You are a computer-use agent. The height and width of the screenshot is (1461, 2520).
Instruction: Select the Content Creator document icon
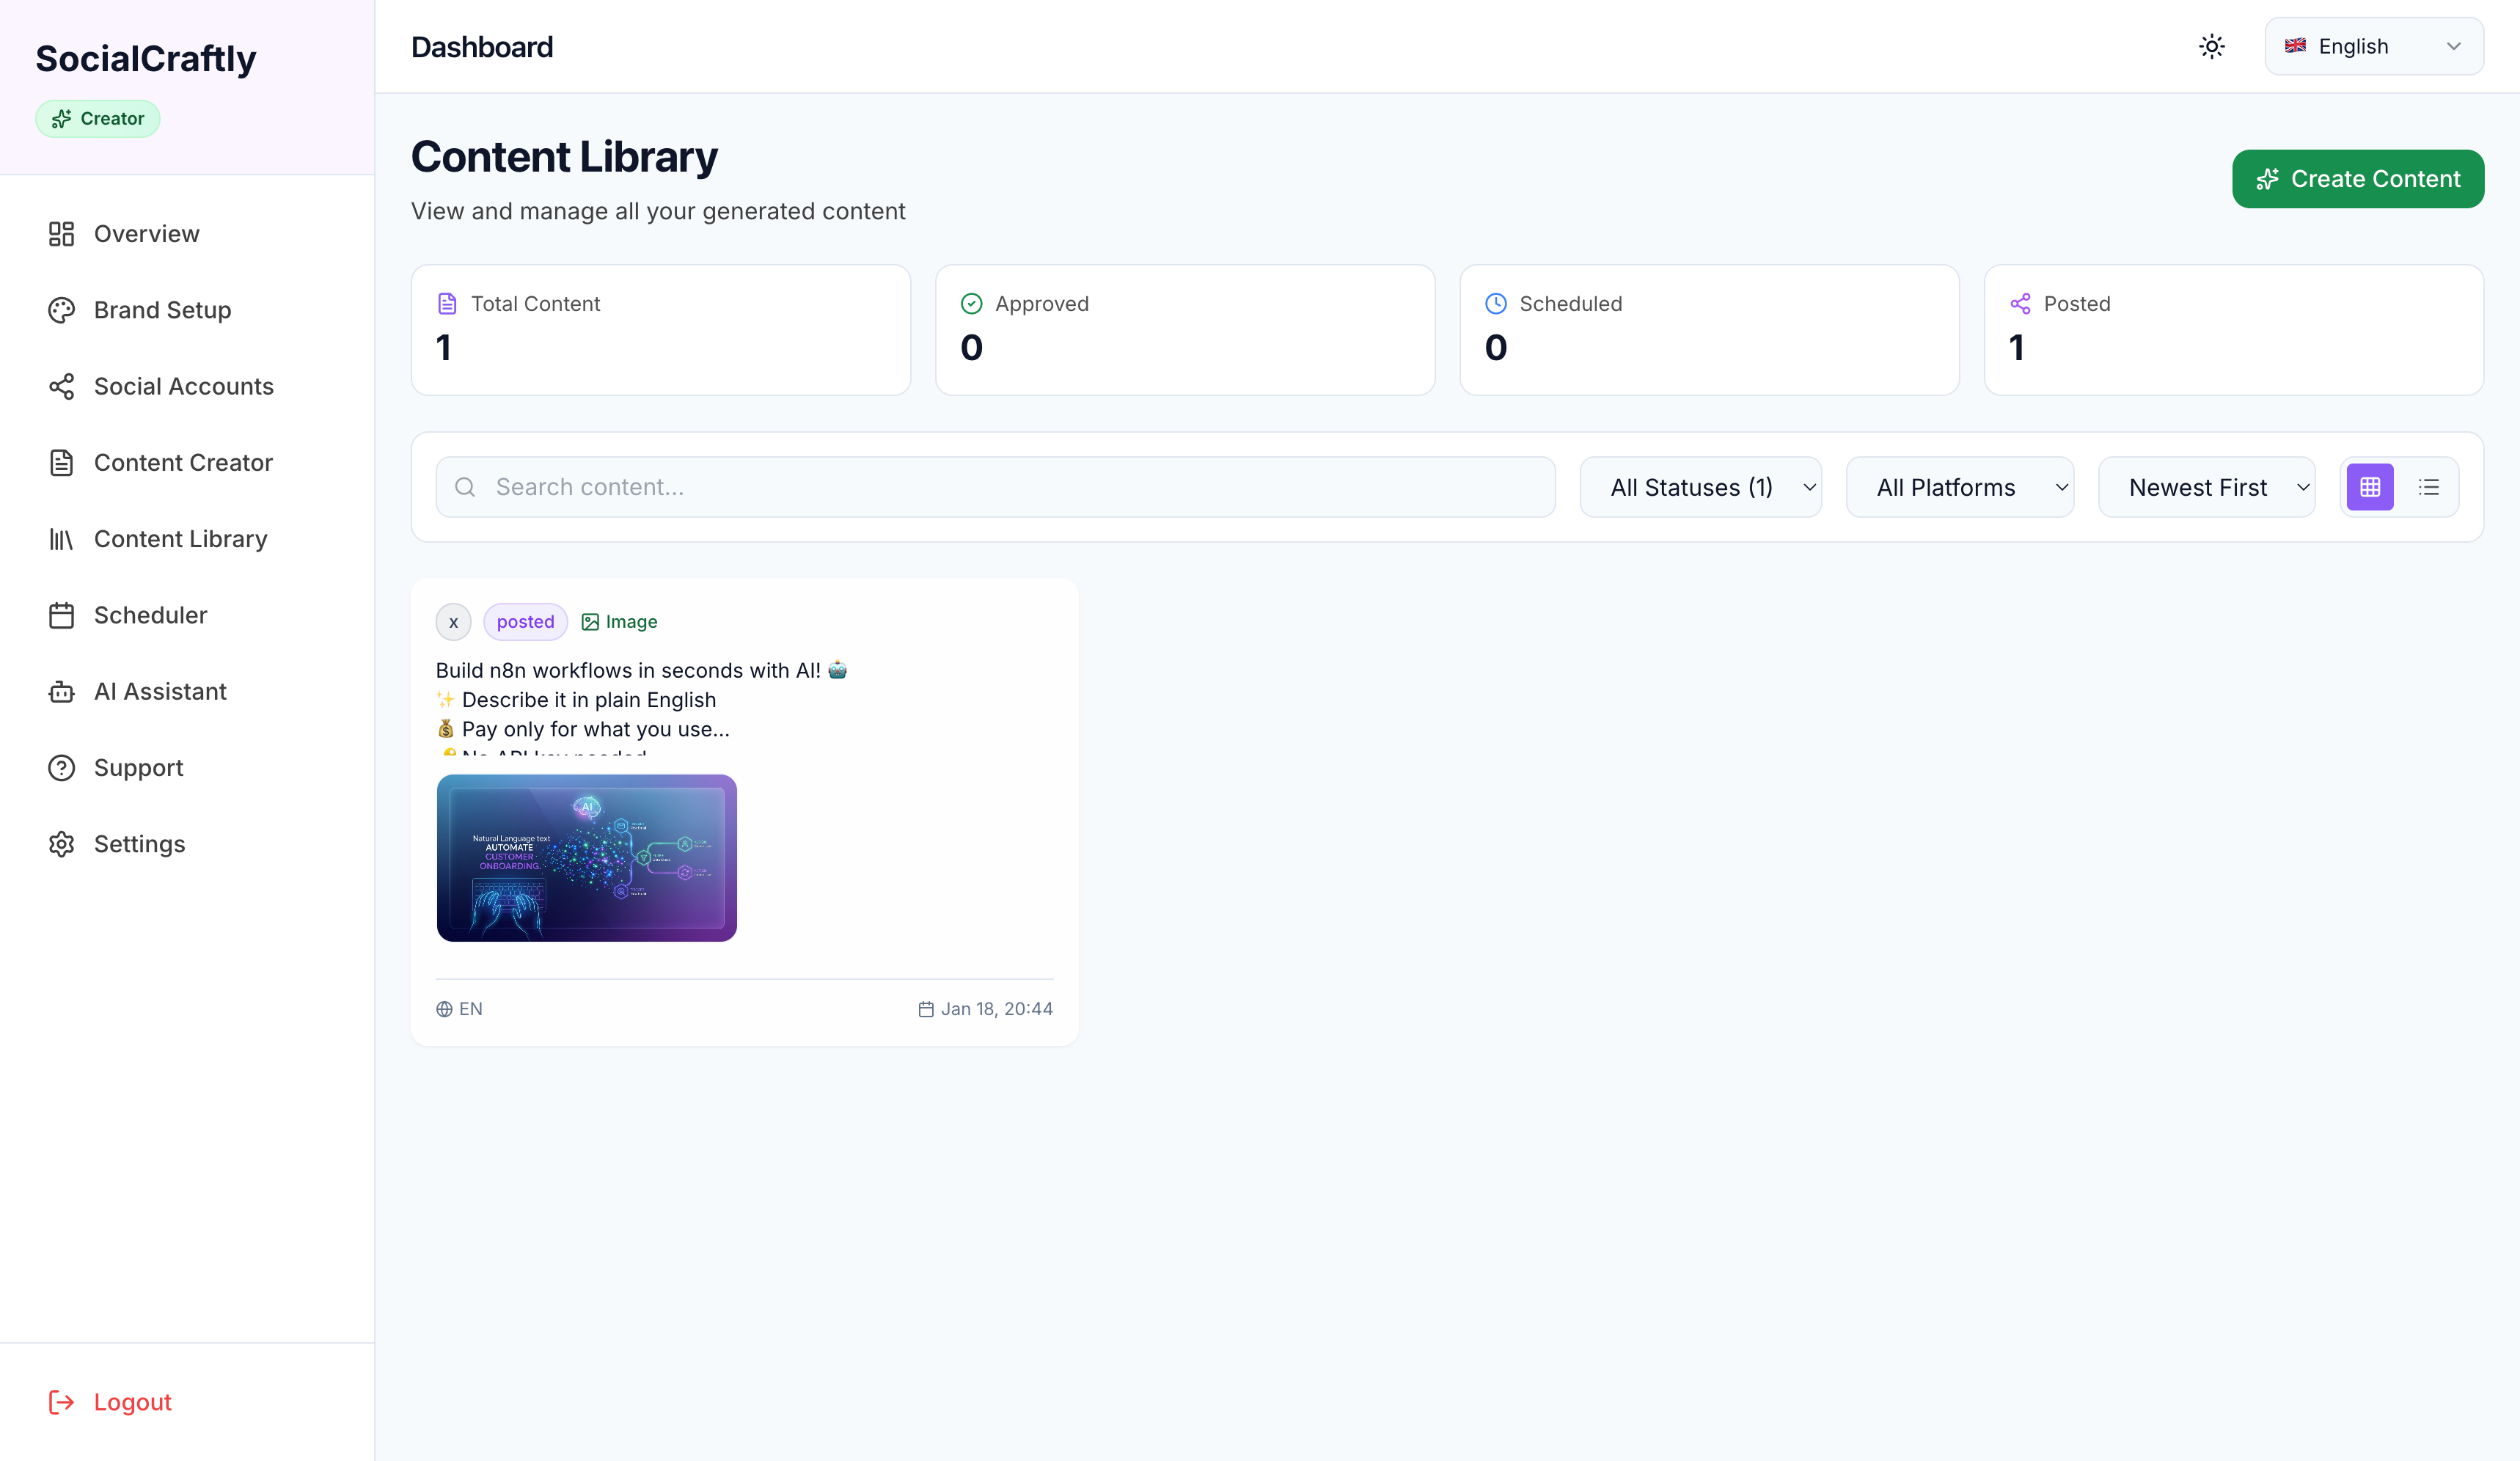click(61, 462)
